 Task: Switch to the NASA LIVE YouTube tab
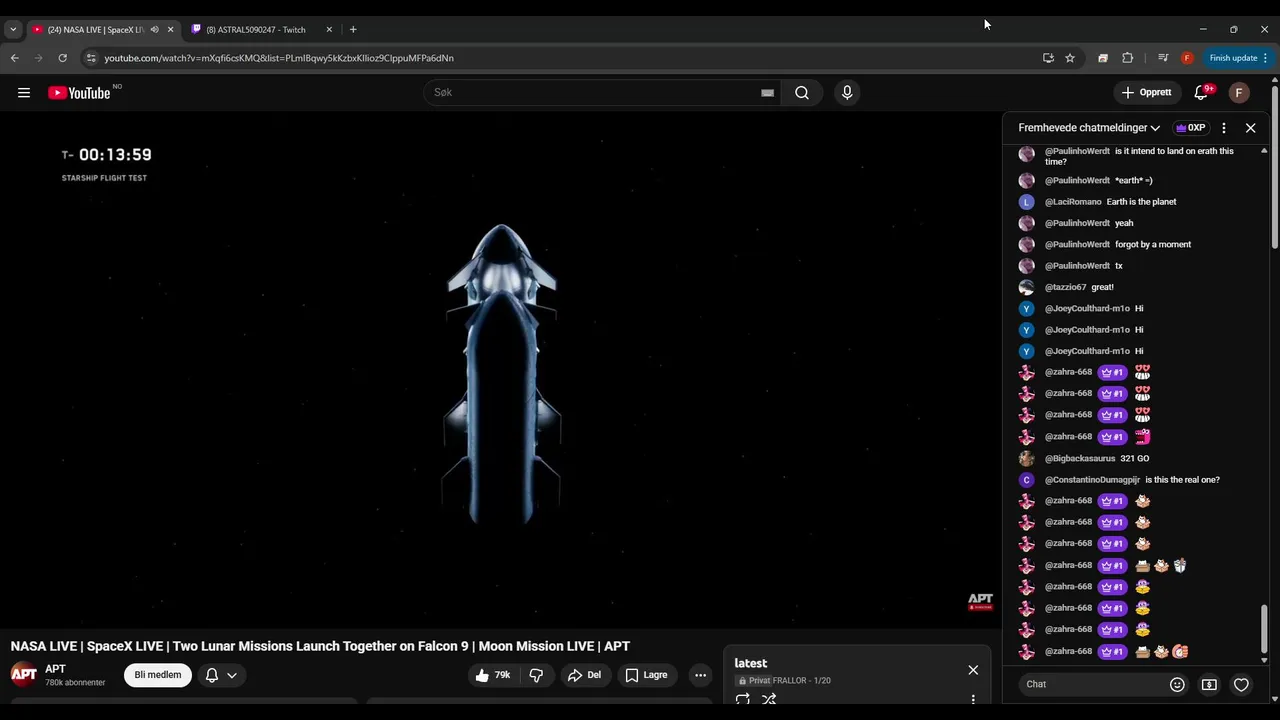click(94, 30)
